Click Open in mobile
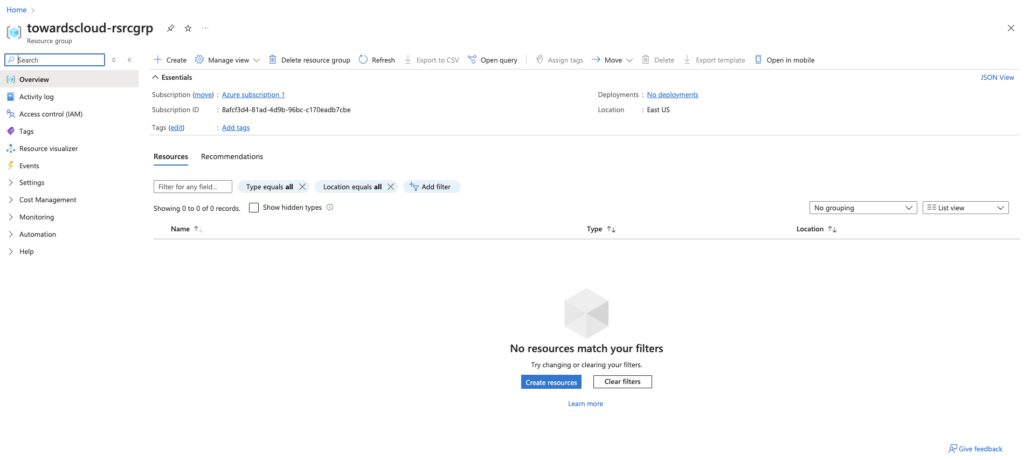Screen dimensions: 1024x460 784,60
